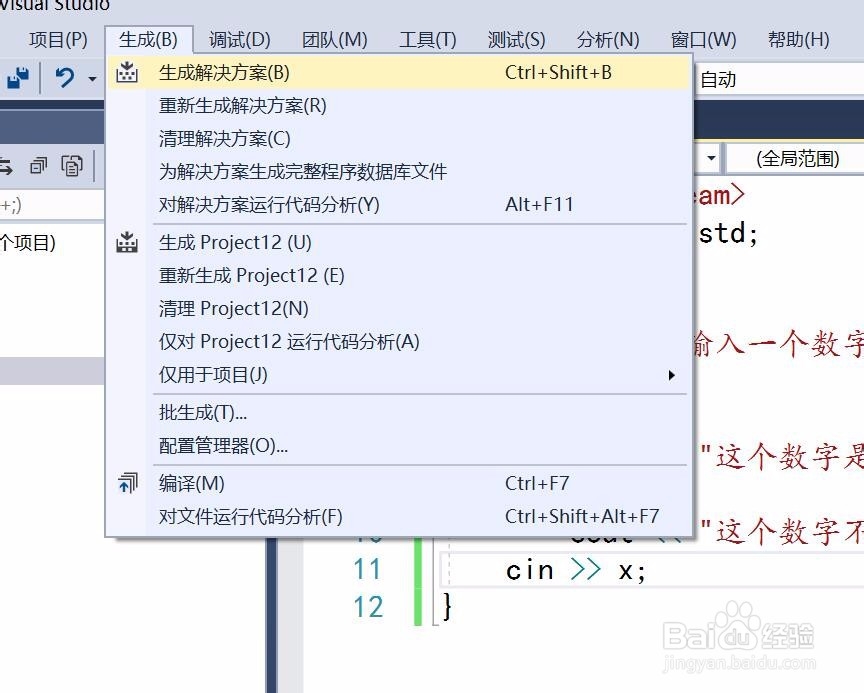864x693 pixels.
Task: Click the solution node ending in 个项目)
Action: pyautogui.click(x=28, y=242)
